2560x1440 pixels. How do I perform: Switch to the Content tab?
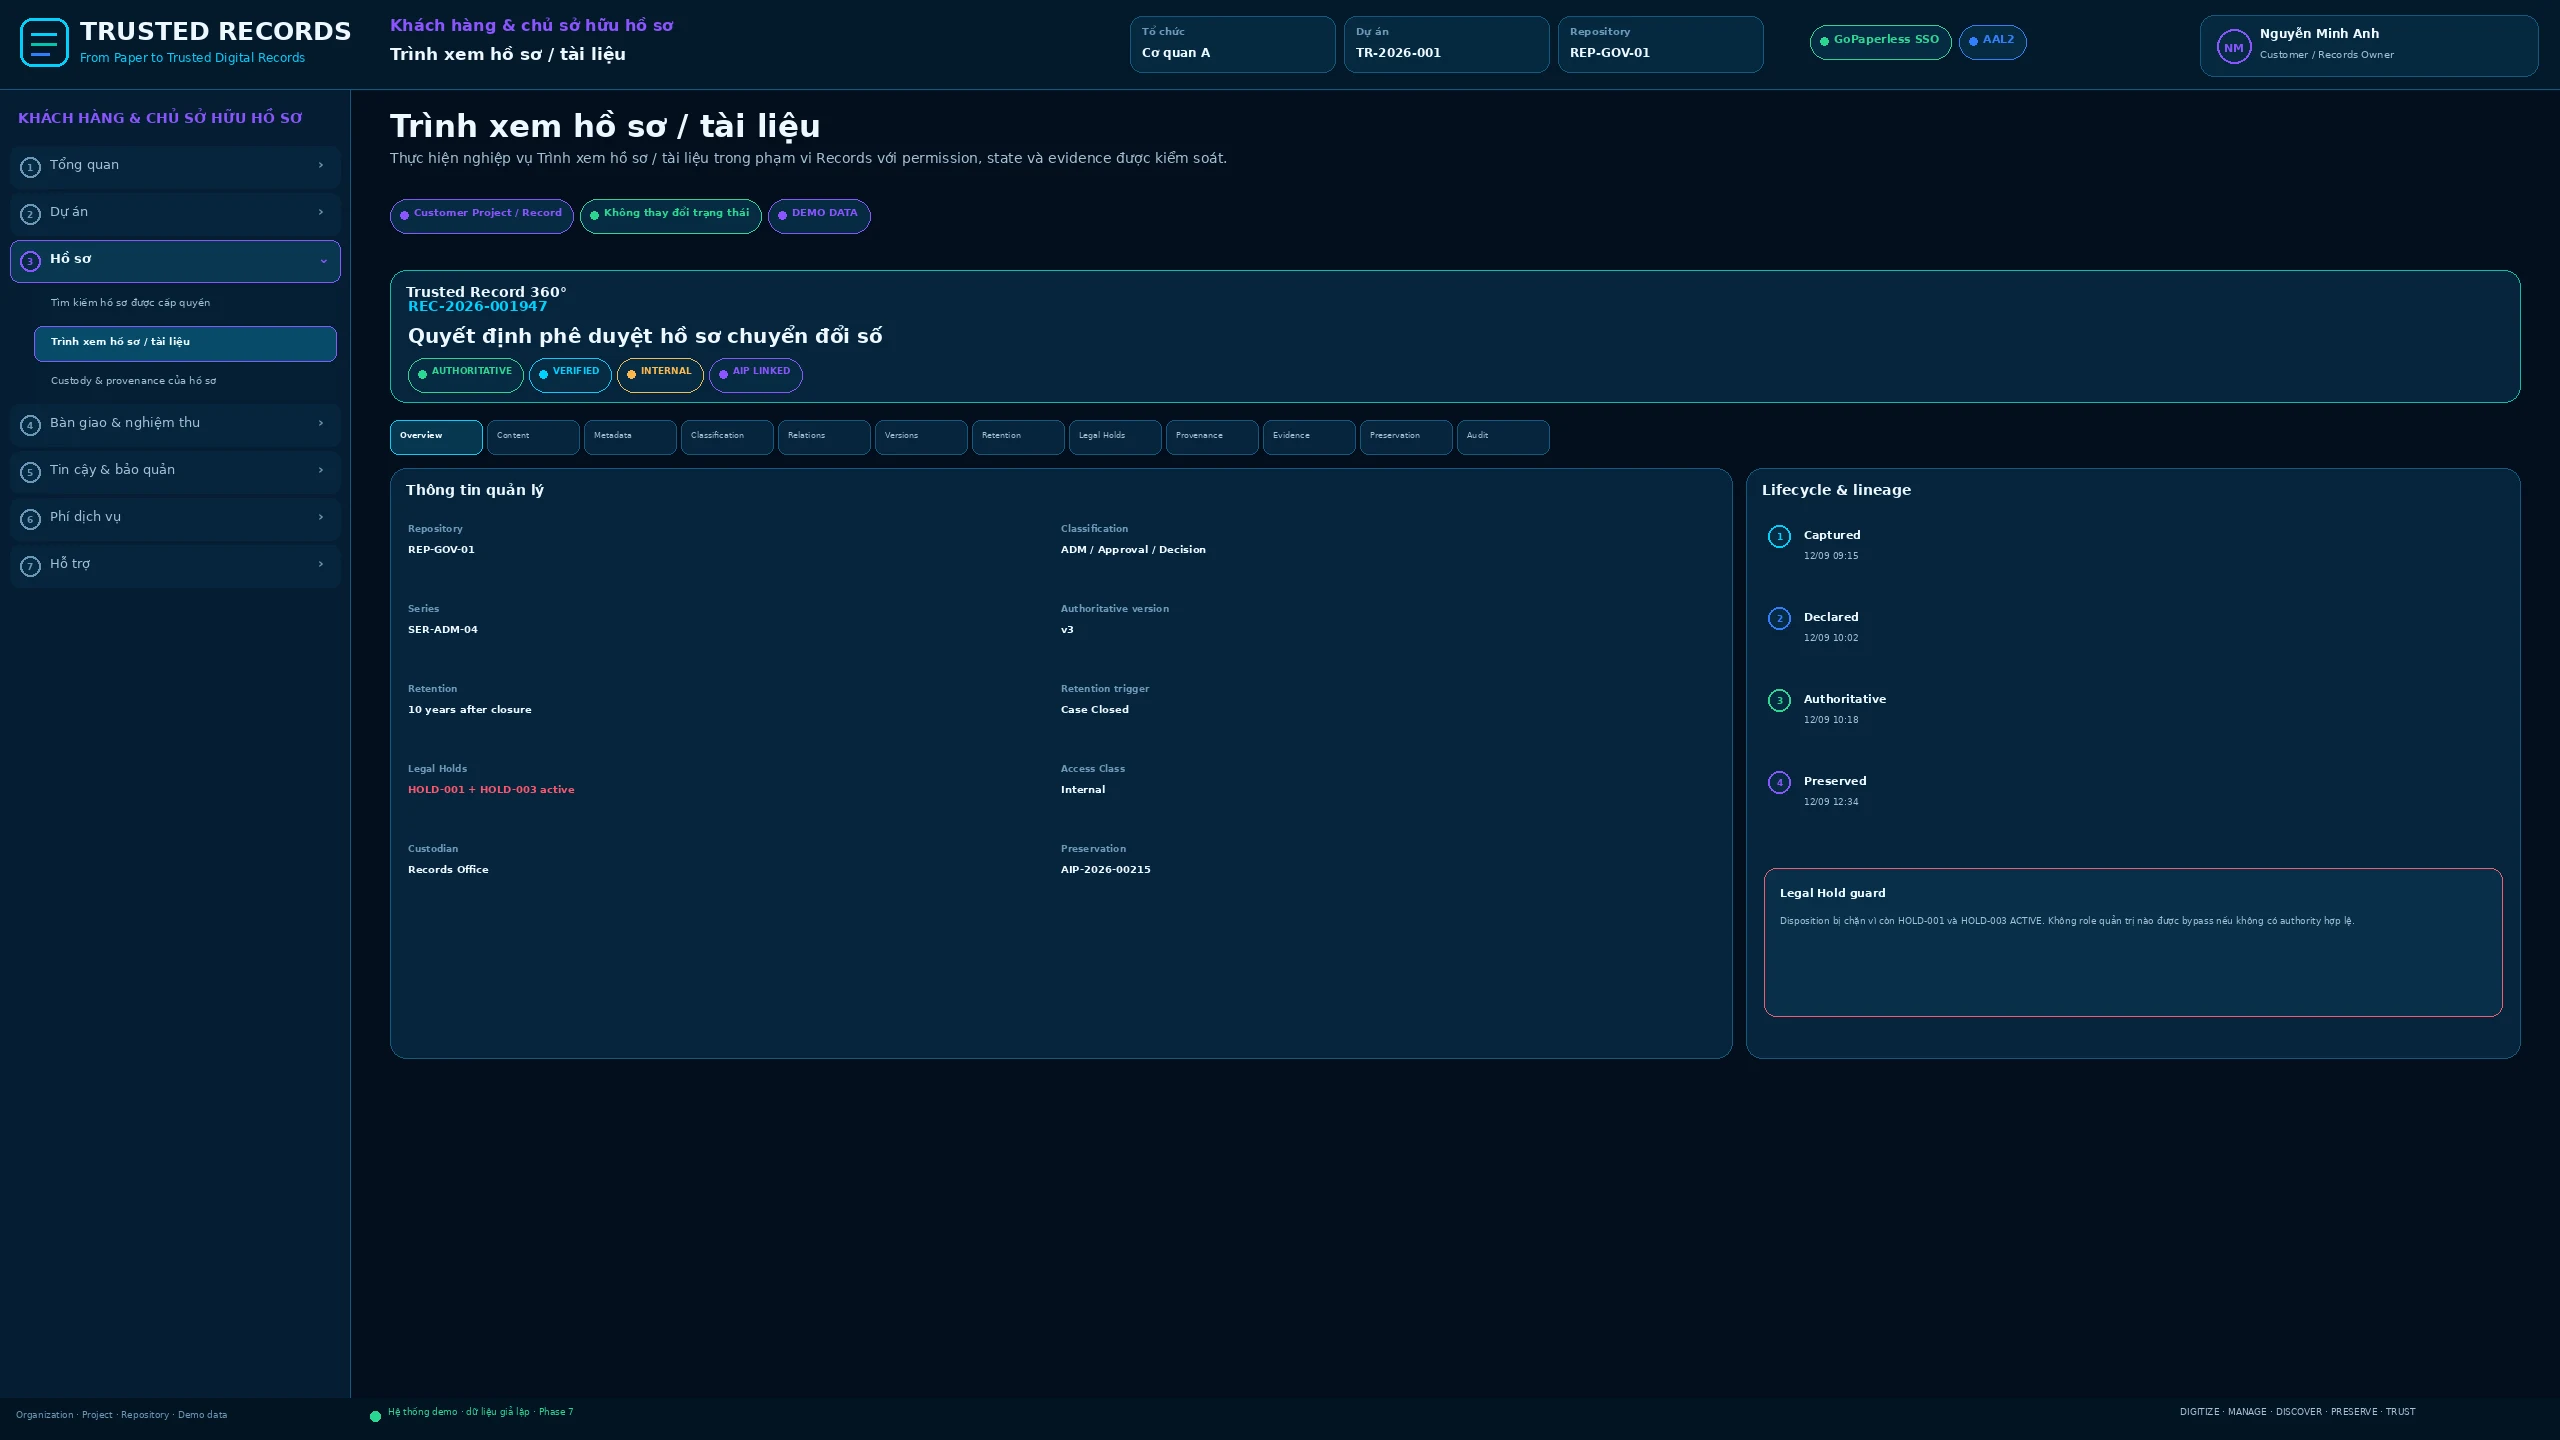pos(533,437)
